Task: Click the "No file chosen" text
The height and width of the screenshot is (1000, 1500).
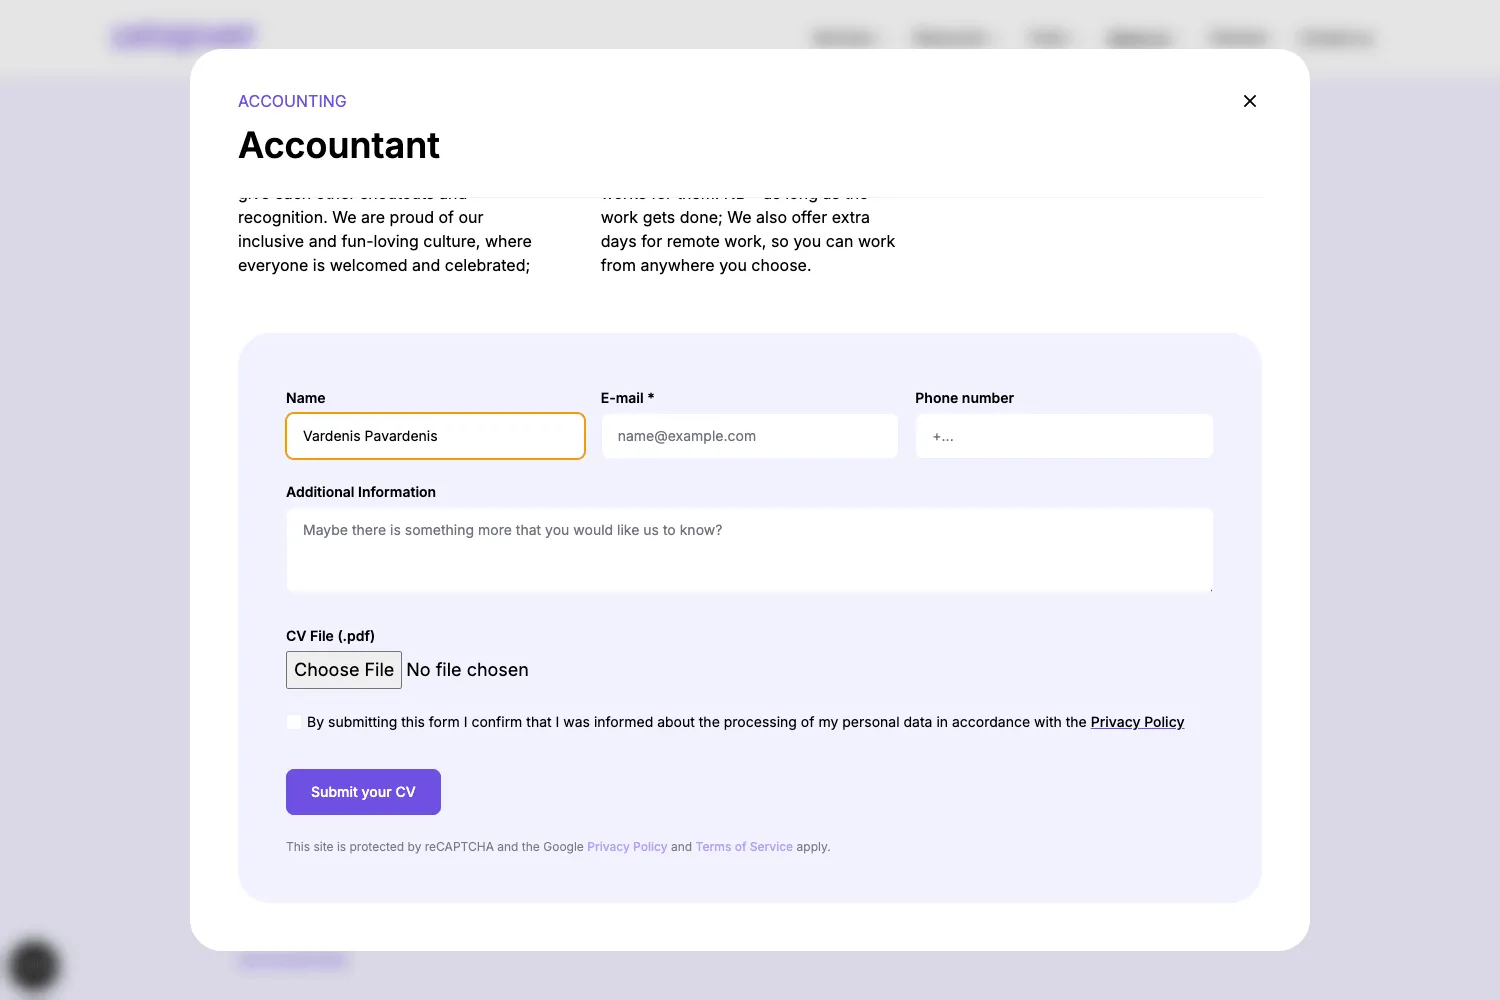Action: coord(467,670)
